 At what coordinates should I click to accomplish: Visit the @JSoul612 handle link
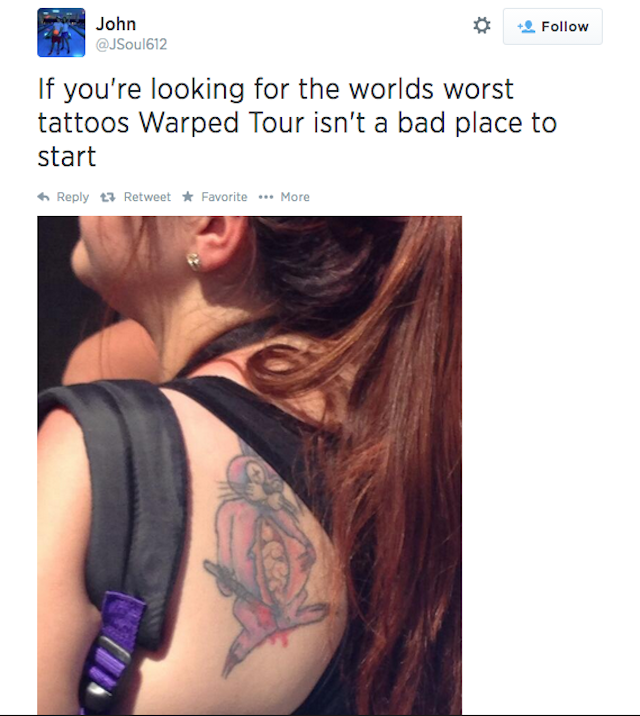click(x=131, y=44)
